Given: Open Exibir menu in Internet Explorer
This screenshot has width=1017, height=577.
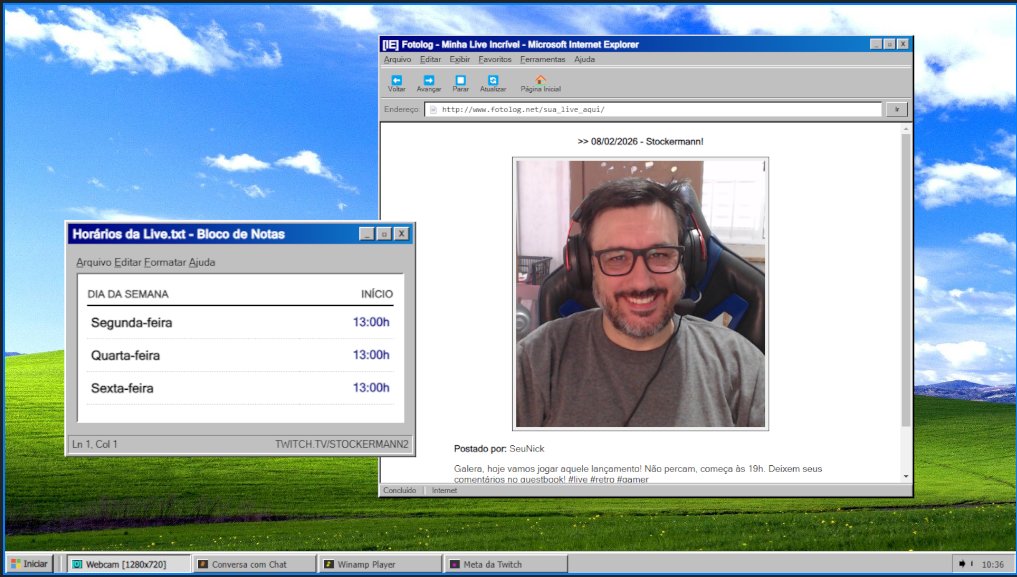Looking at the screenshot, I should 460,59.
